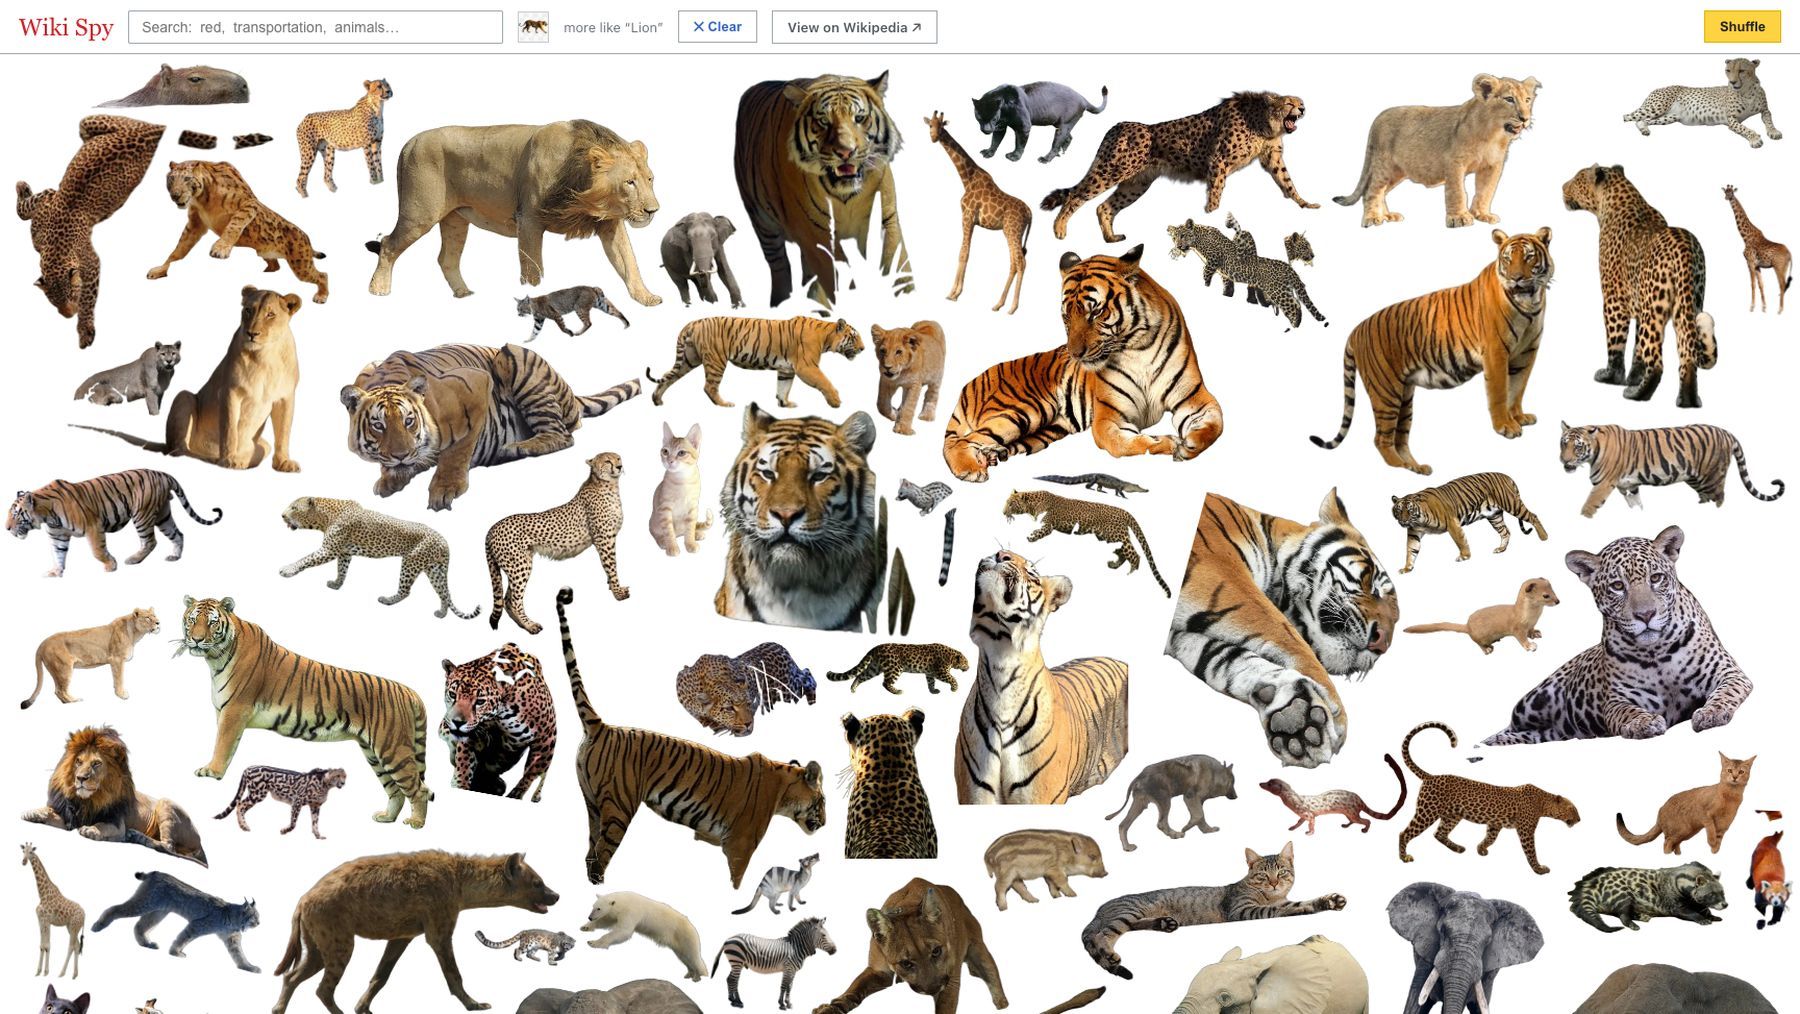Shuffle the image collection
1800x1014 pixels.
[1742, 27]
